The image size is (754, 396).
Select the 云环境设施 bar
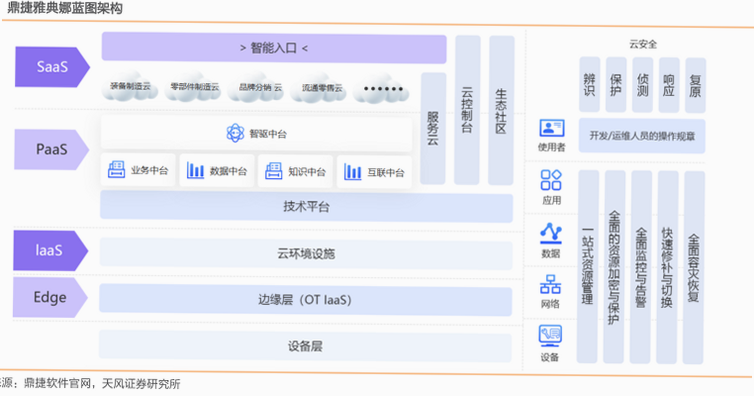(x=306, y=253)
